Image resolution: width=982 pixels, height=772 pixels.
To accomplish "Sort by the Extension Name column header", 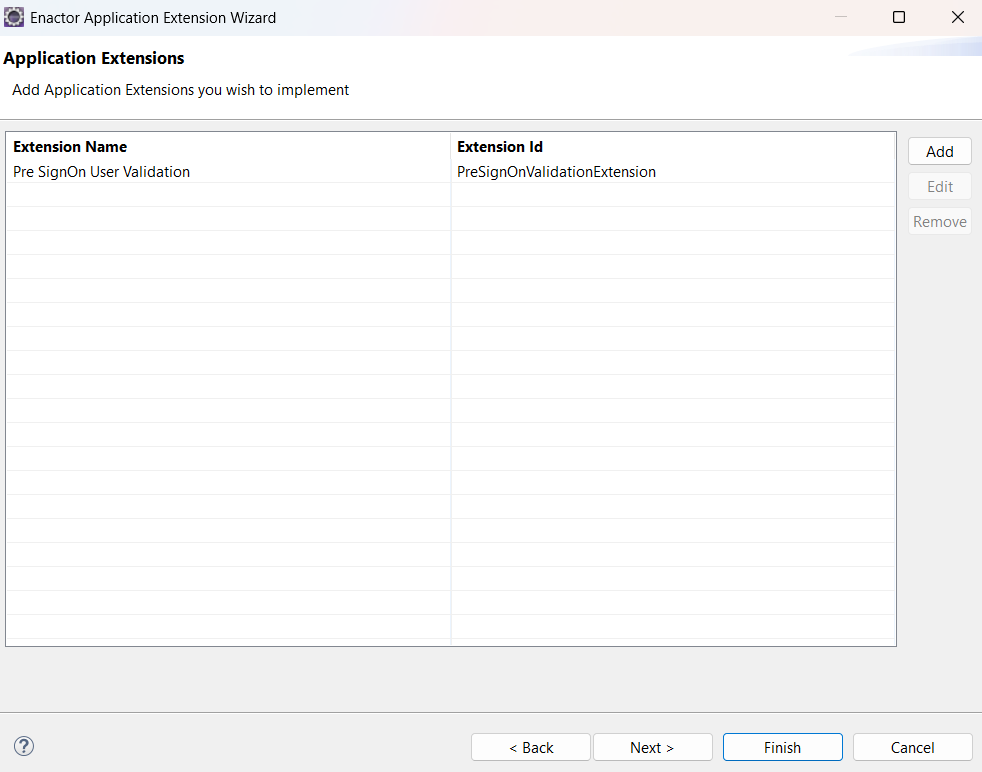I will click(70, 147).
